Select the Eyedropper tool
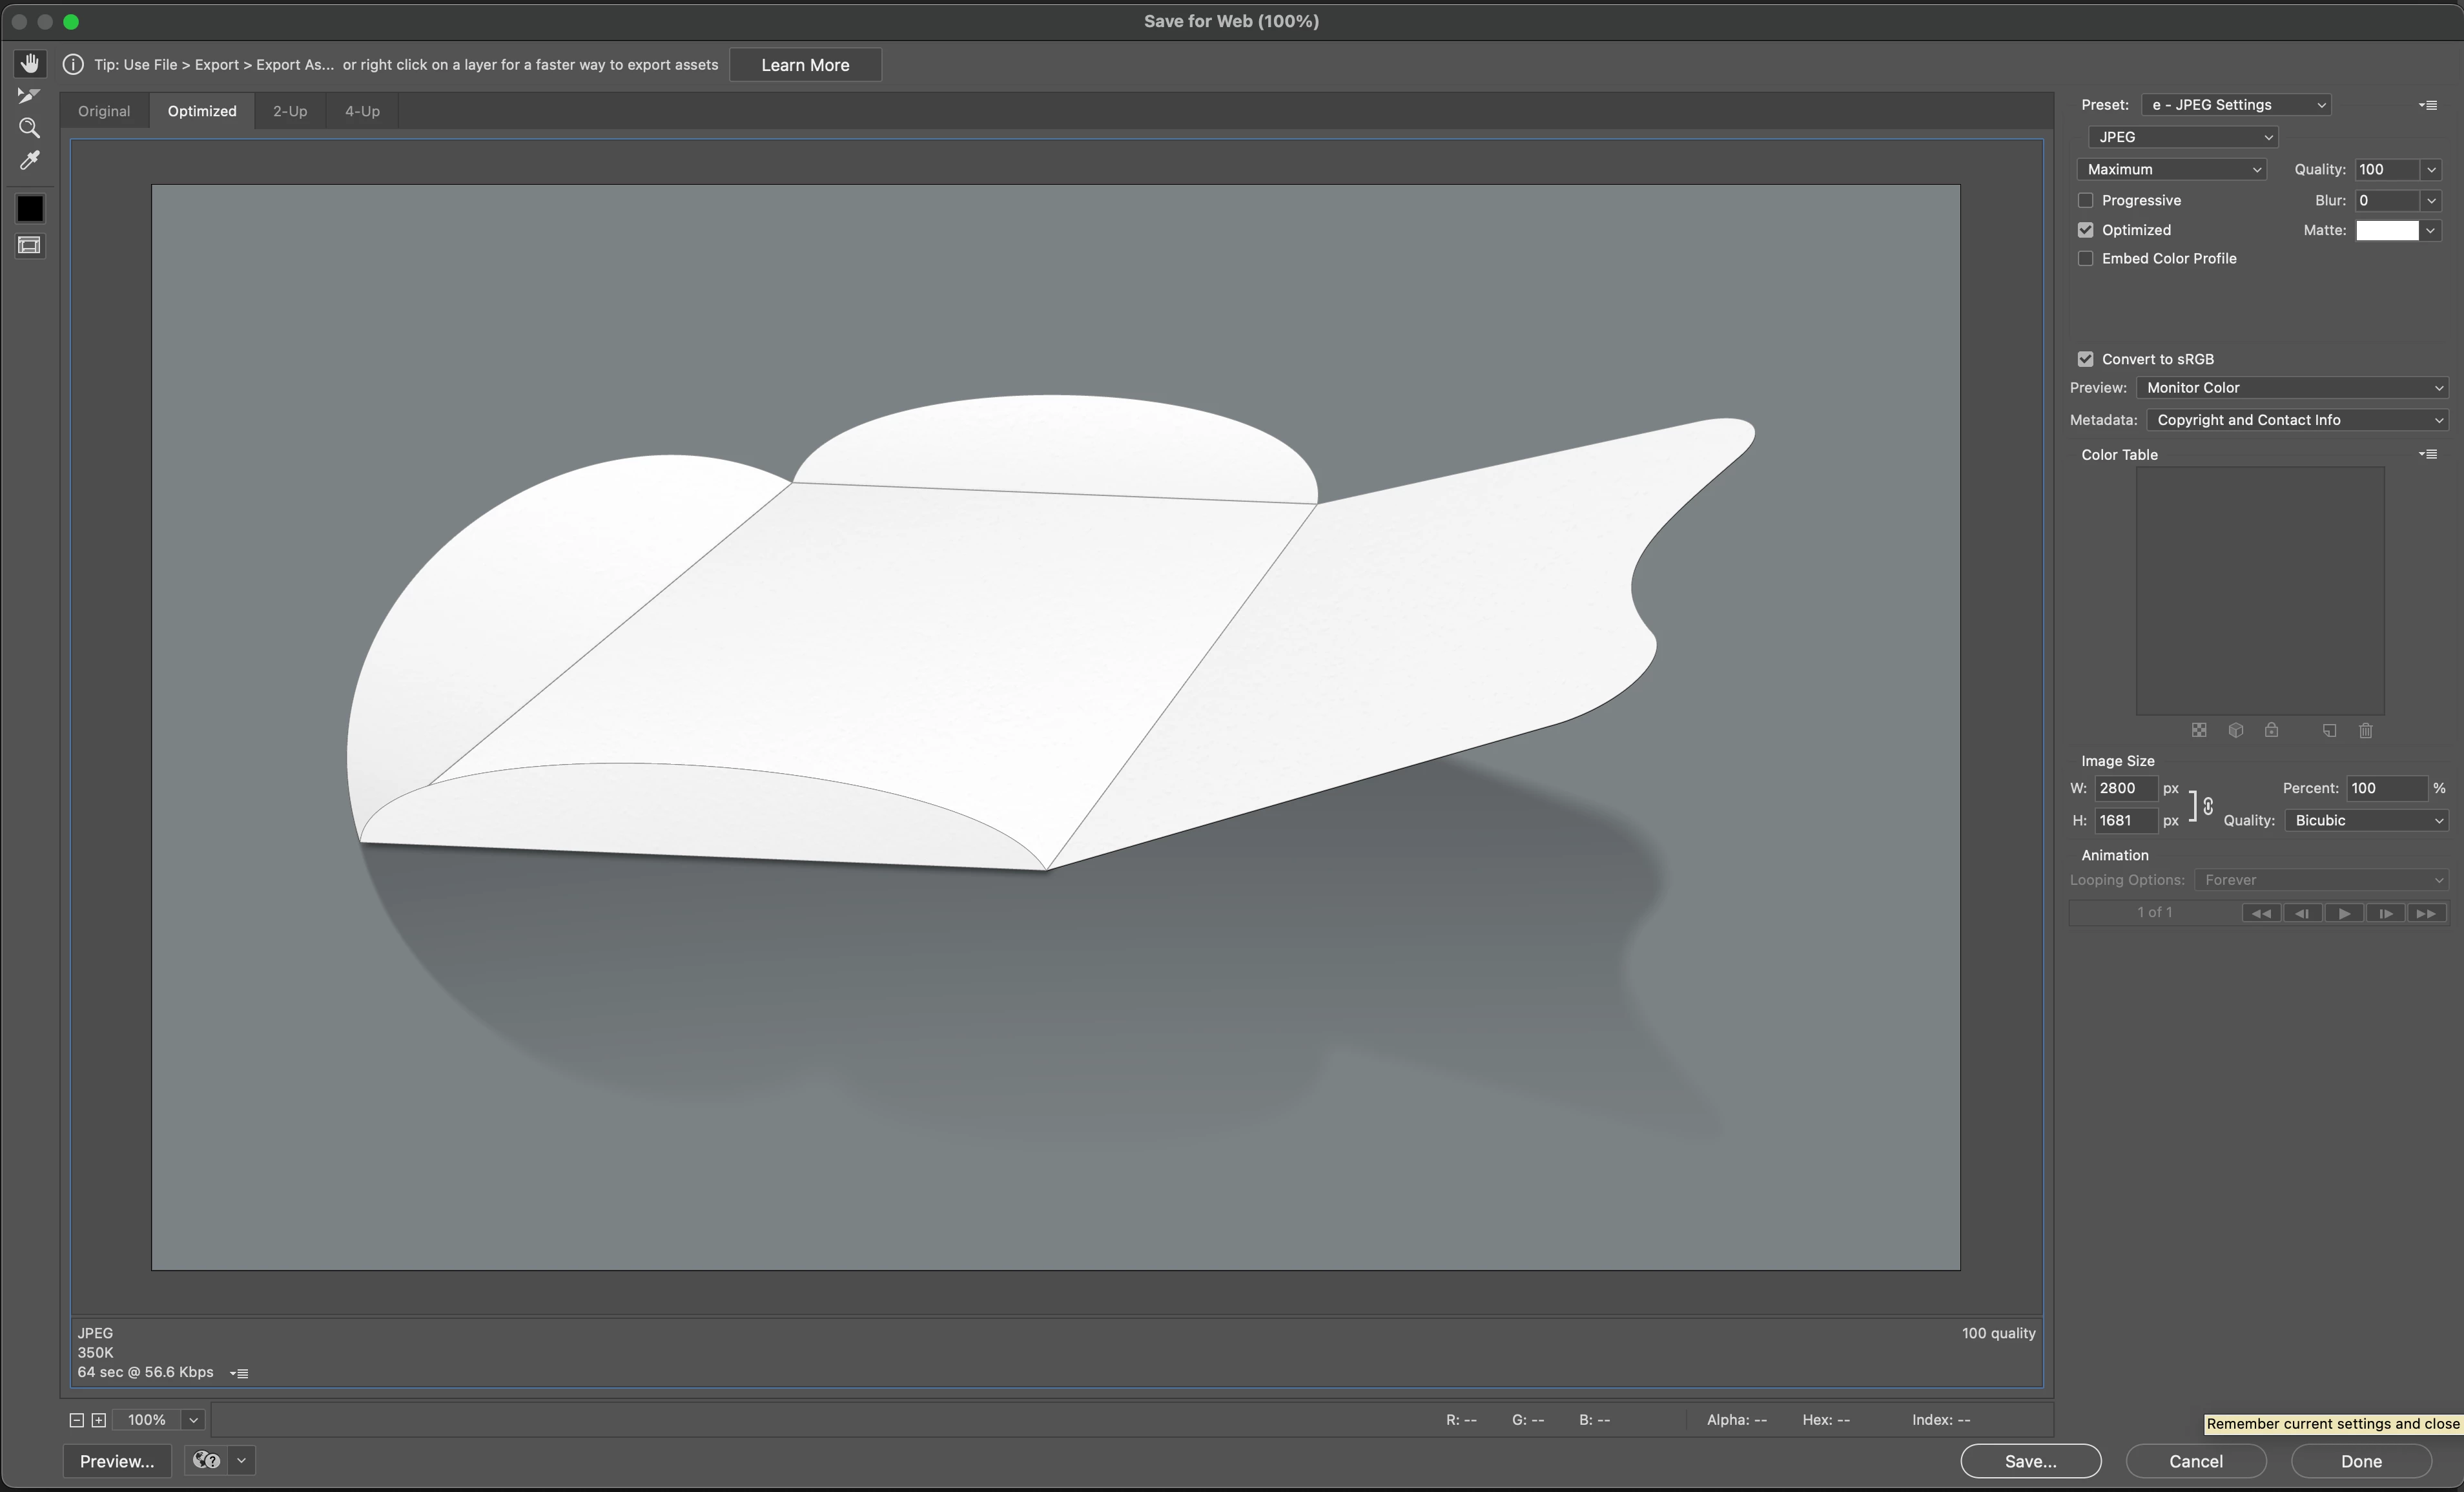Viewport: 2464px width, 1492px height. click(x=29, y=160)
